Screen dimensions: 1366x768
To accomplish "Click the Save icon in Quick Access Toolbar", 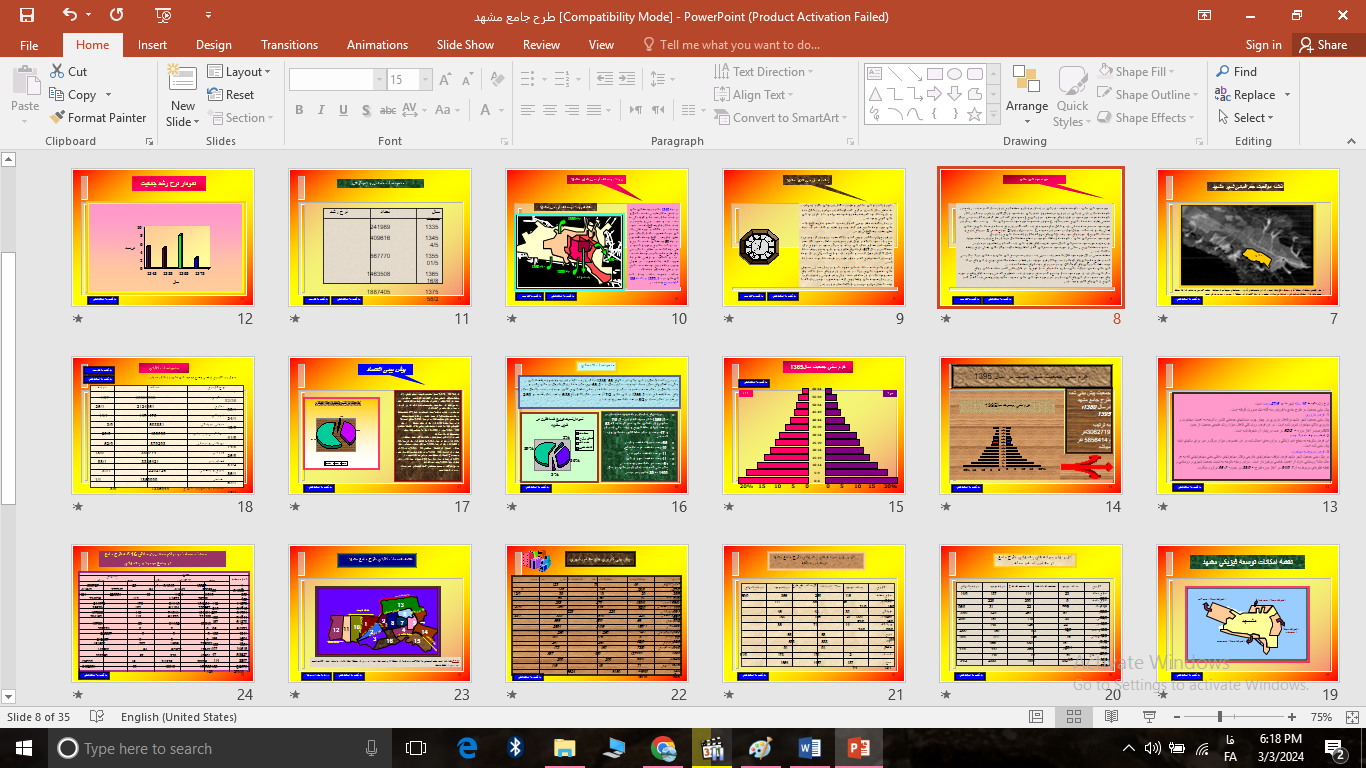I will coord(27,15).
